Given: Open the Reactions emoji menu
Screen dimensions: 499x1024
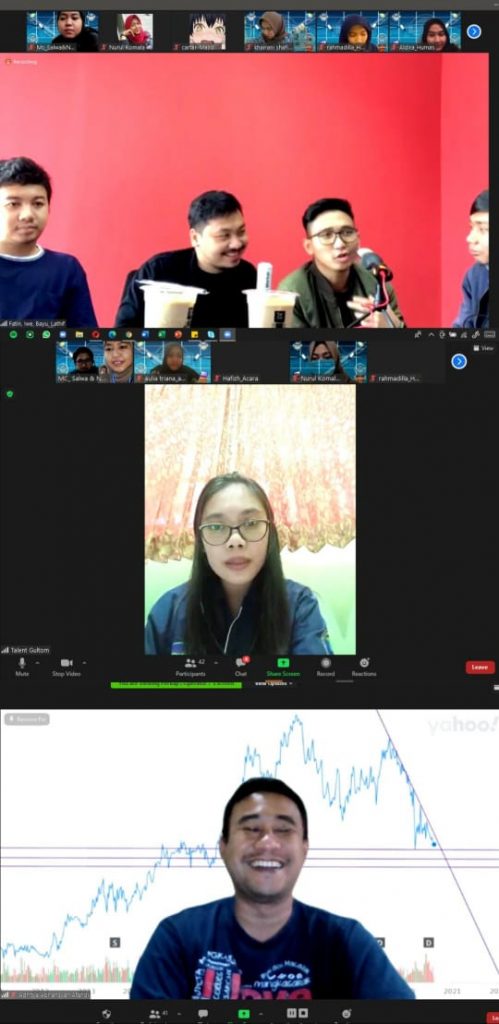Looking at the screenshot, I should click(x=364, y=666).
